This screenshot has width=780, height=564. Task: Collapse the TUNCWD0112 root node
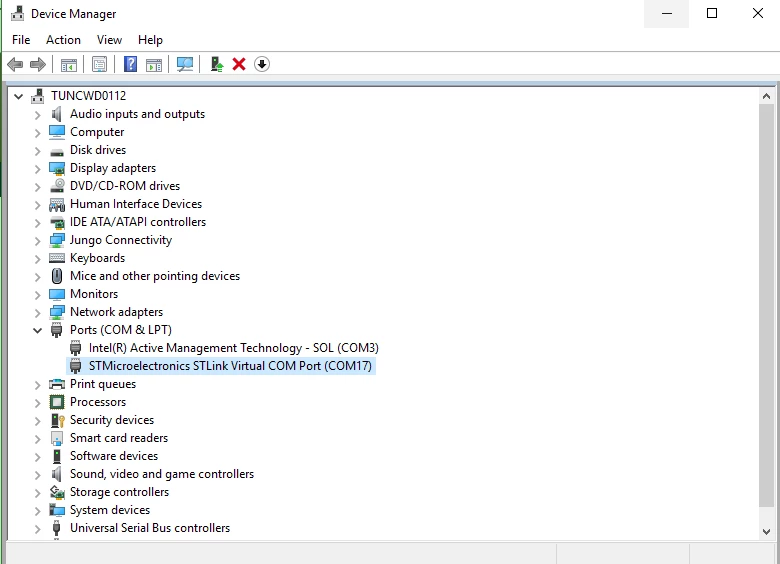[x=18, y=96]
